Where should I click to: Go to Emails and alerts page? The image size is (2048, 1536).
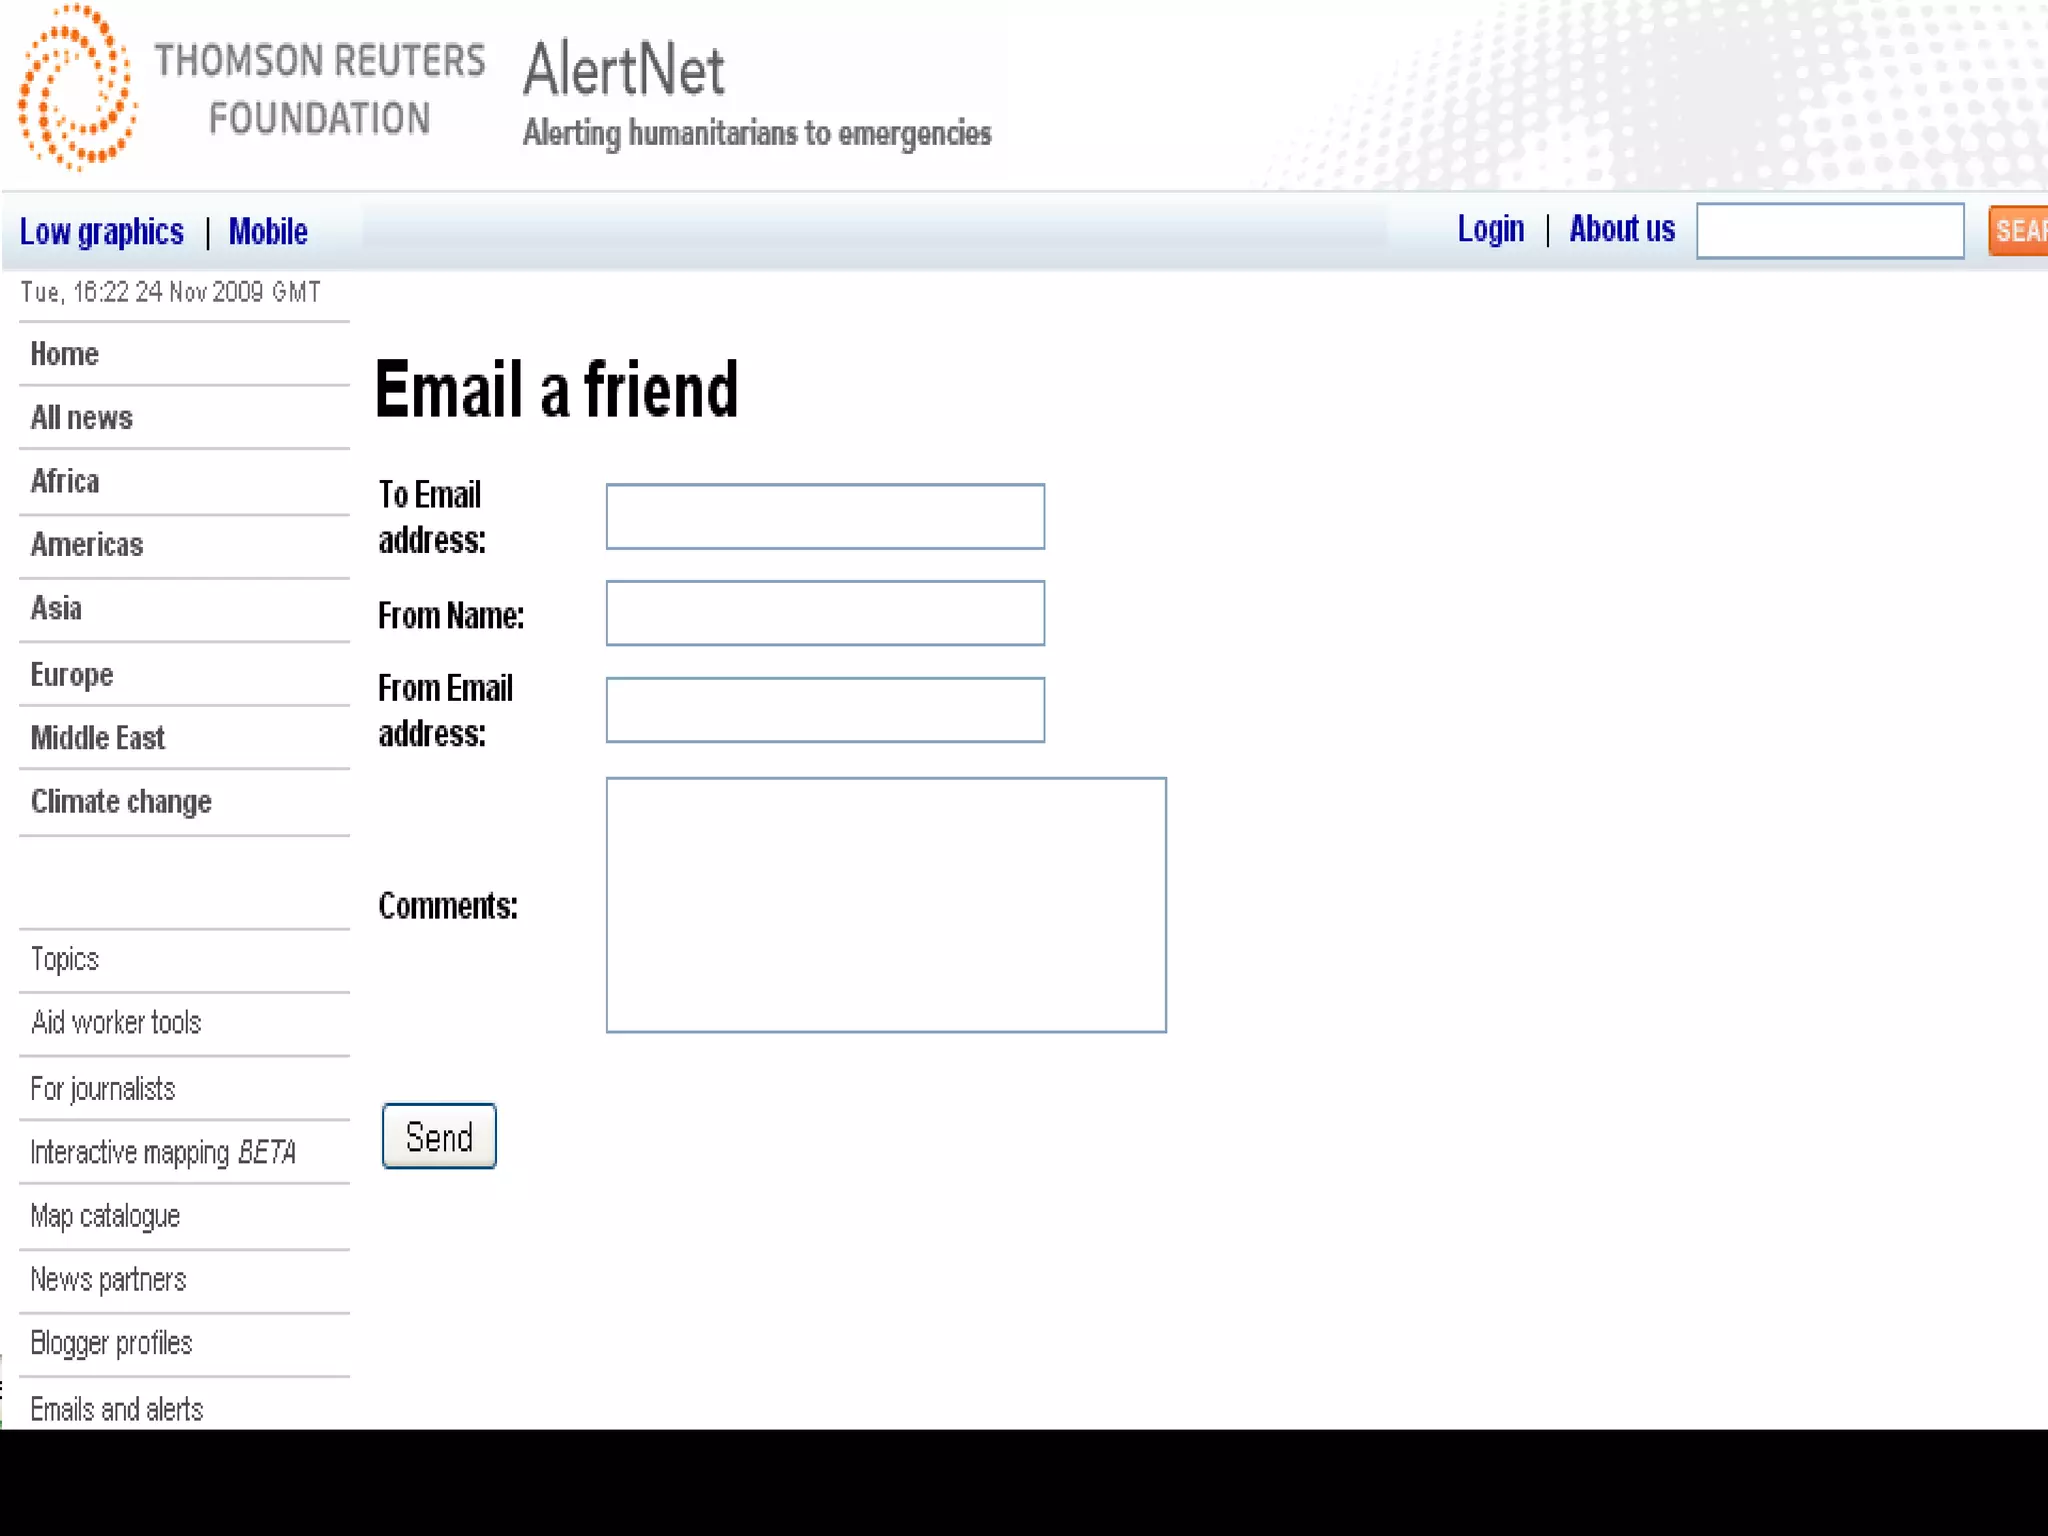pos(117,1409)
